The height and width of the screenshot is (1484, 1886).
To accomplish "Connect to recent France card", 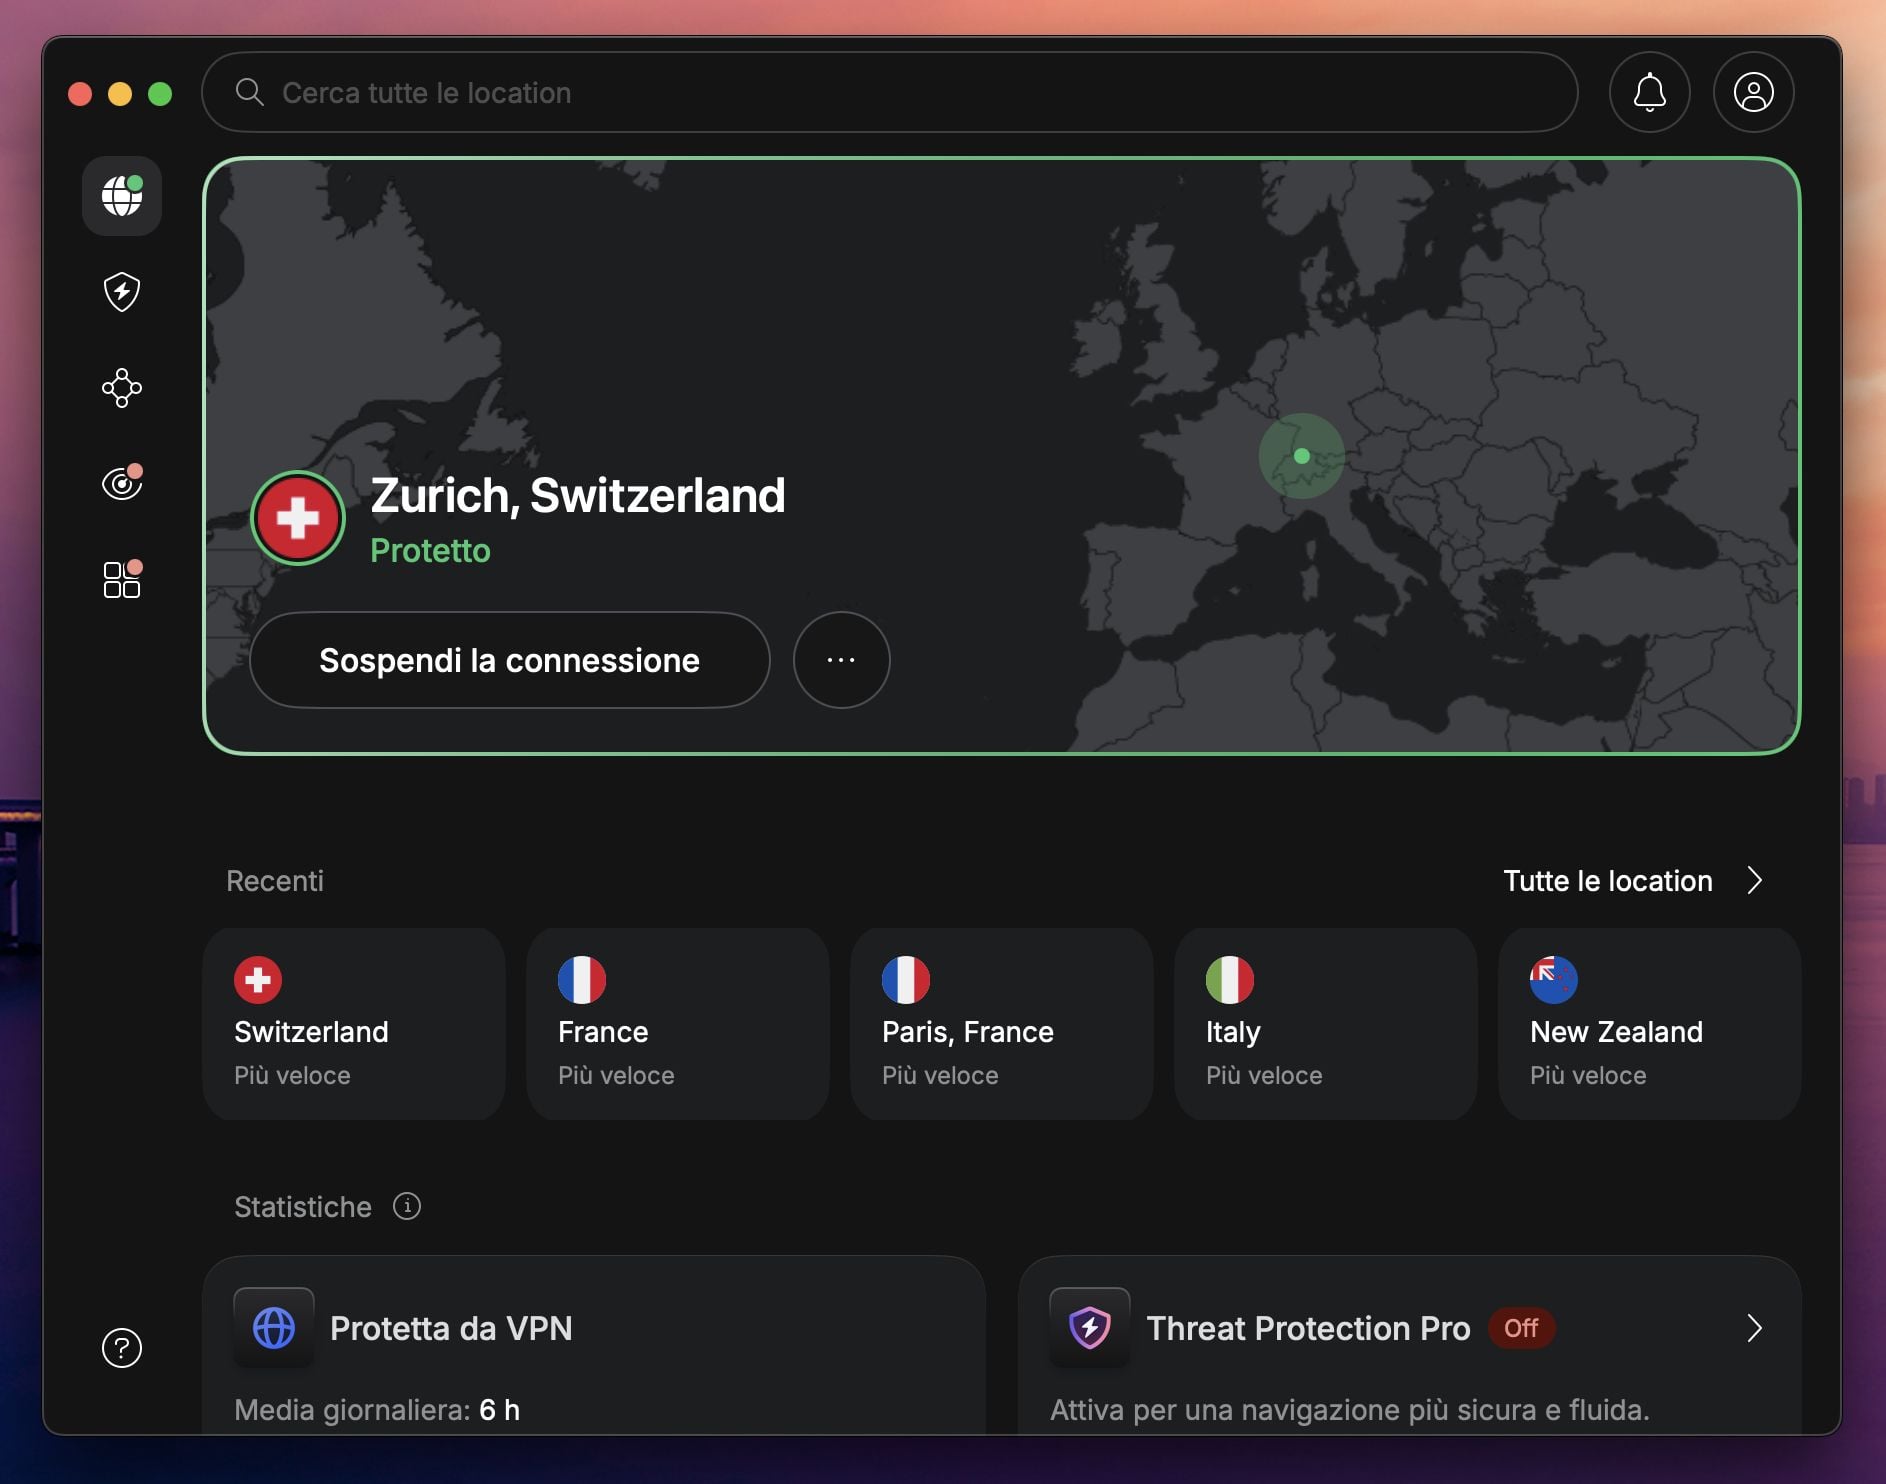I will point(678,1024).
